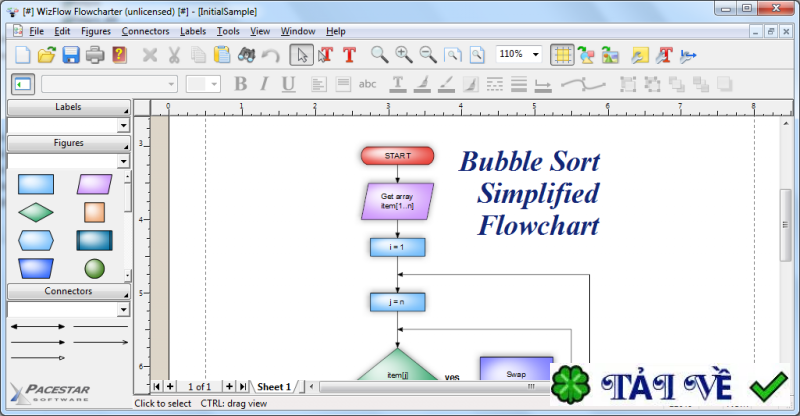Select the 'Get array item[1..n]' shape

coord(397,201)
